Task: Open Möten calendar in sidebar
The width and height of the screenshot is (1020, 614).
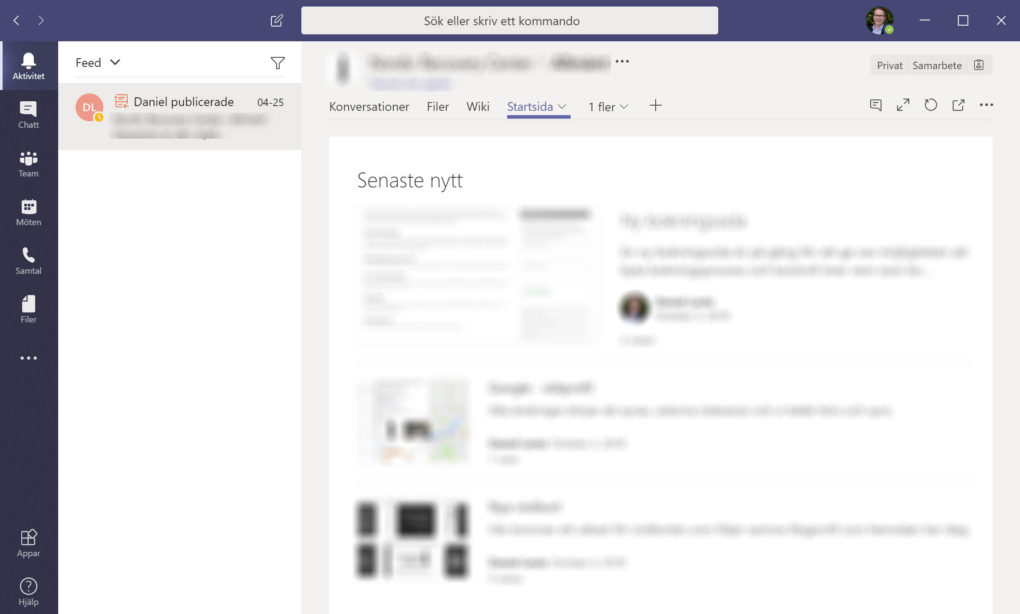Action: (x=28, y=212)
